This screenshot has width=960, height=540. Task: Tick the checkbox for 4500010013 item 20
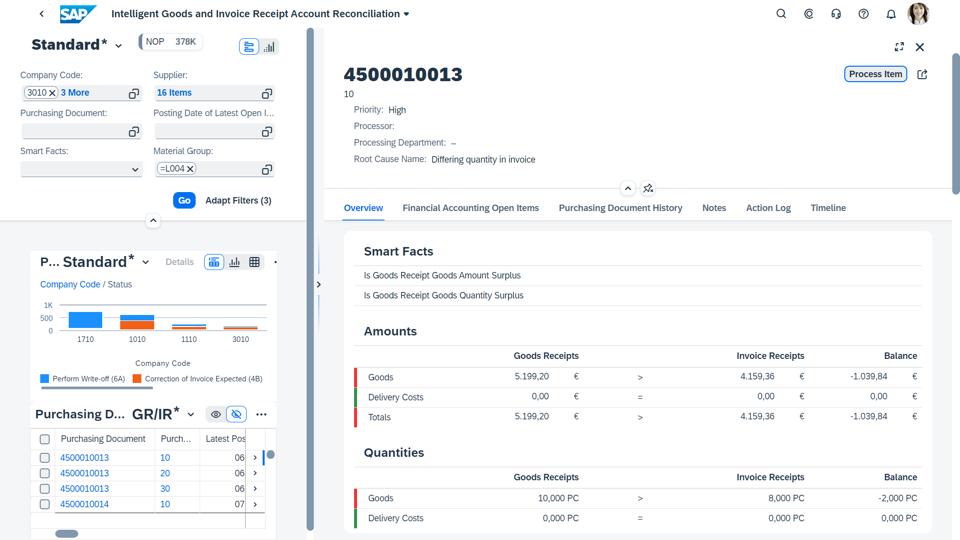(45, 473)
